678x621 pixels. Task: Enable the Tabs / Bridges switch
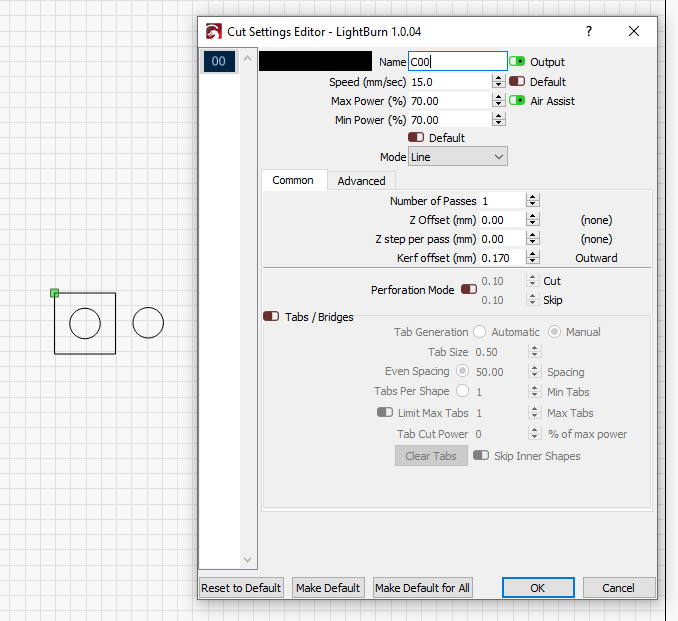click(x=271, y=317)
